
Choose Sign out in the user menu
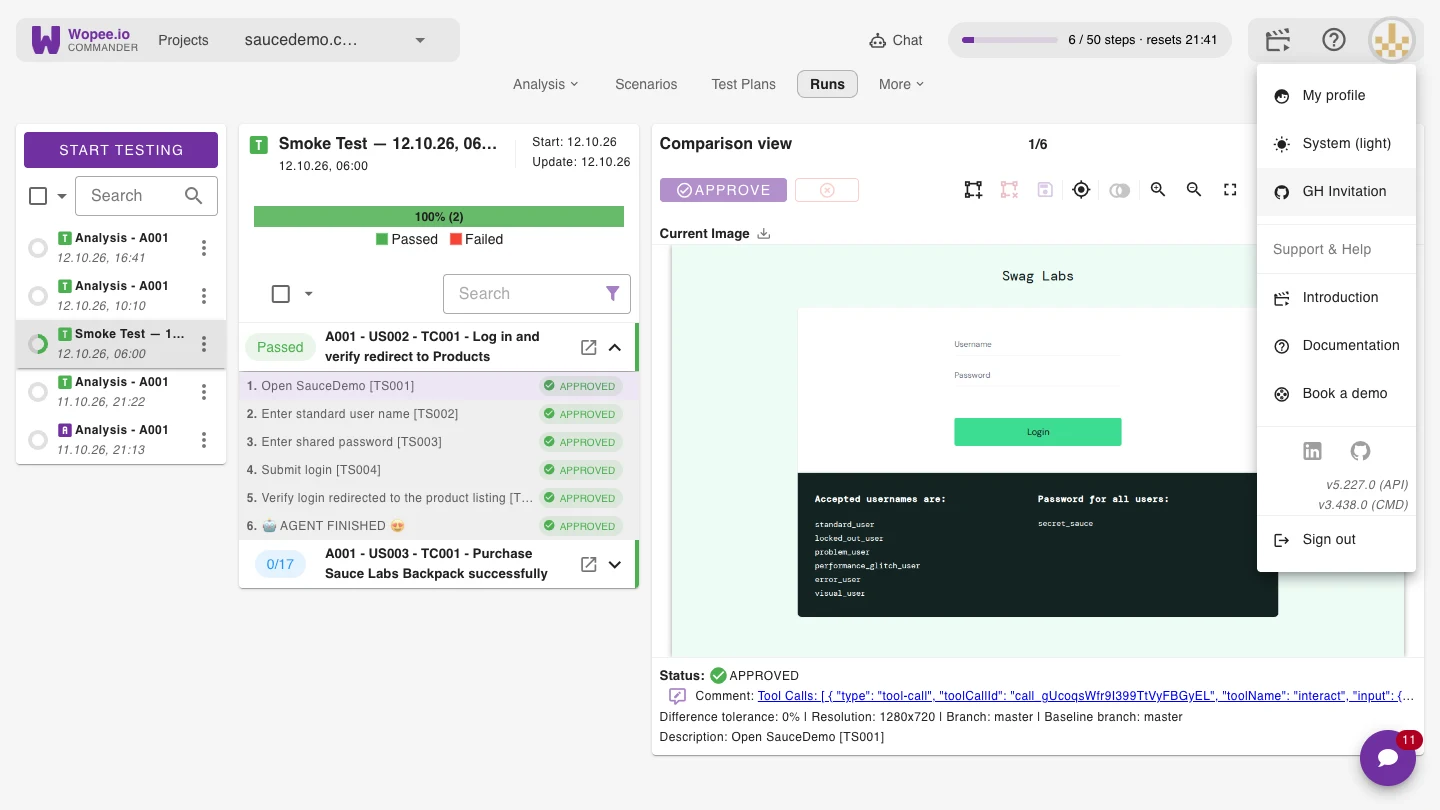(1336, 539)
